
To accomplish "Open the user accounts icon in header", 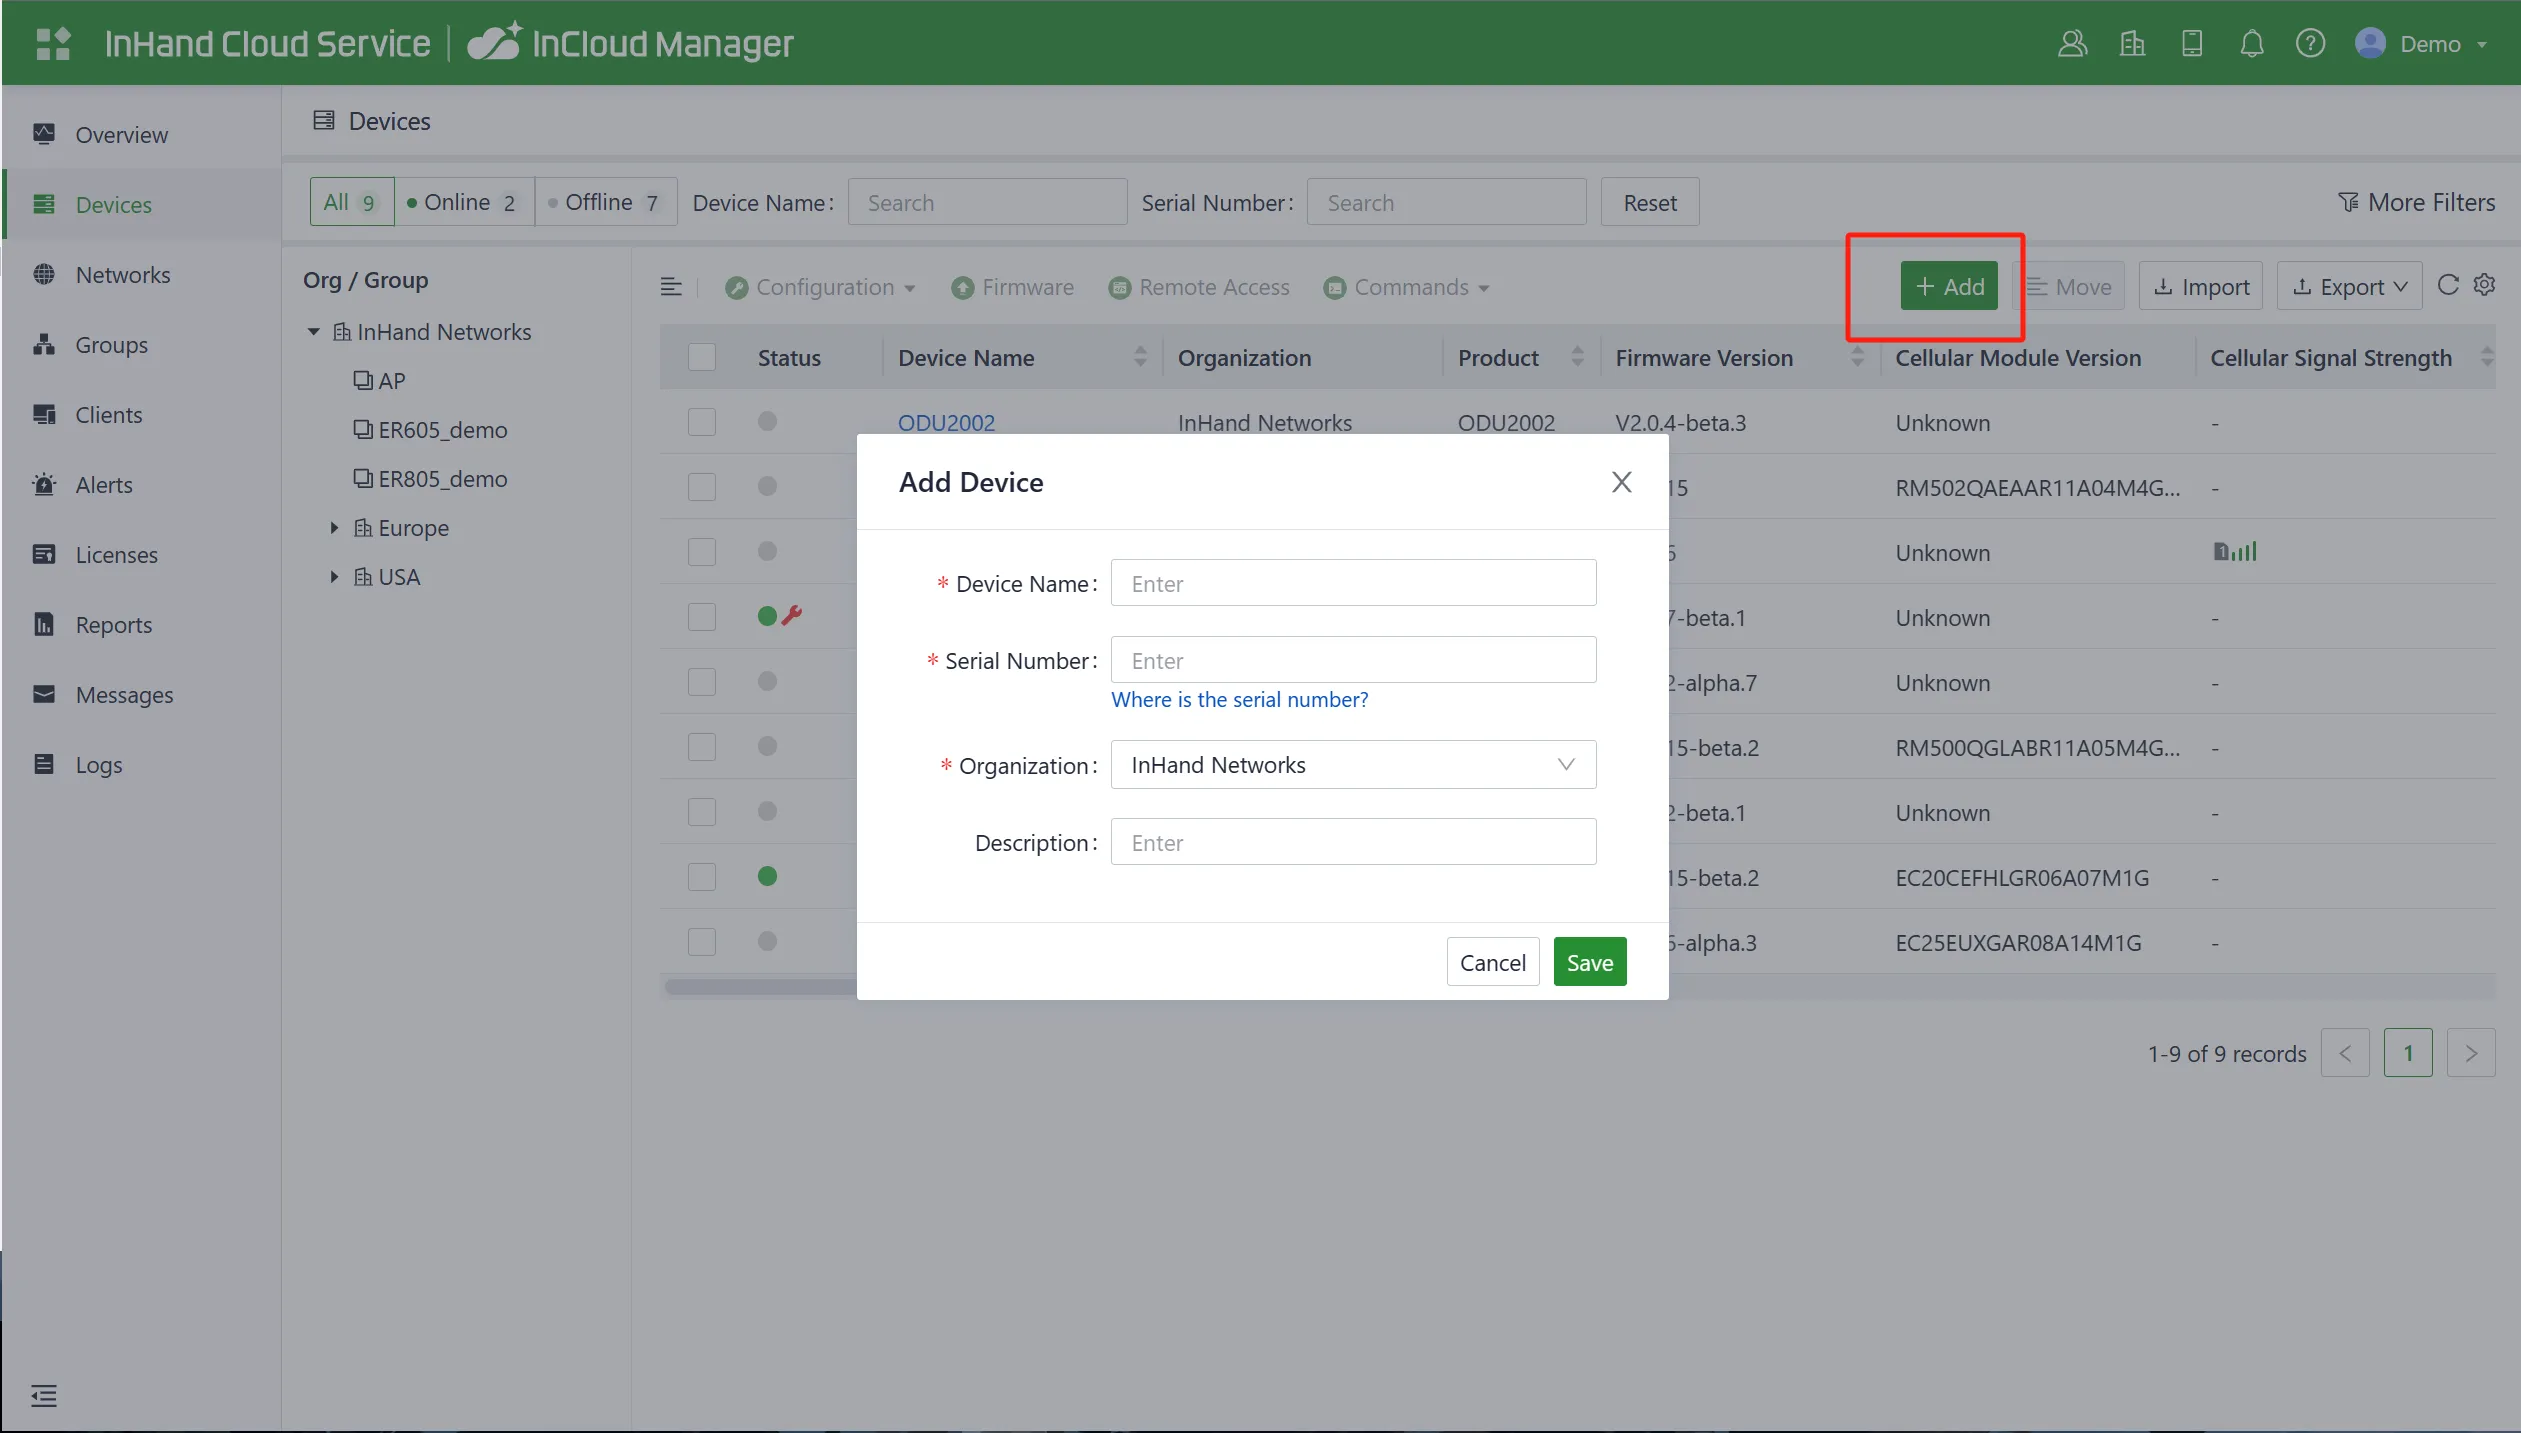I will (2072, 43).
